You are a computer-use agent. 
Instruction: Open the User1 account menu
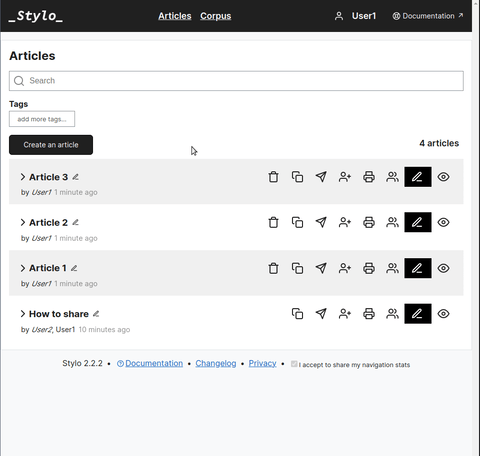click(355, 16)
